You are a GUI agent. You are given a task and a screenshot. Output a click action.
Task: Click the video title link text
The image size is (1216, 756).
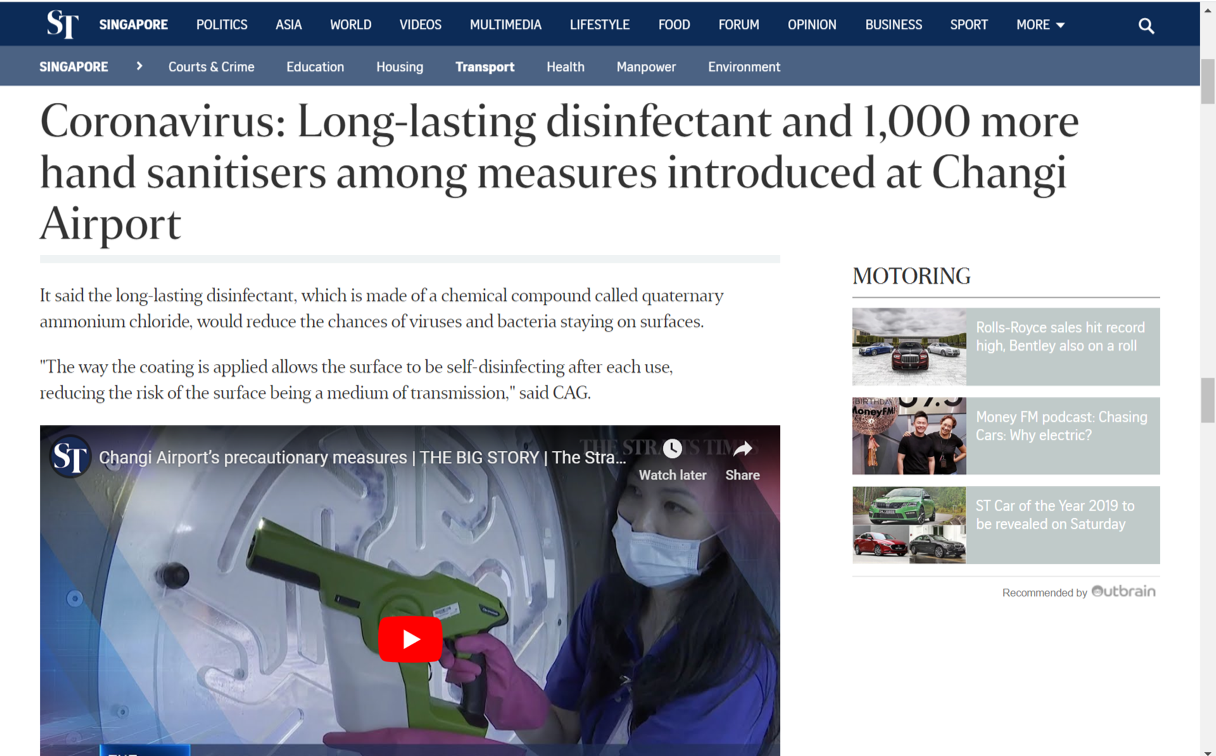(x=362, y=458)
